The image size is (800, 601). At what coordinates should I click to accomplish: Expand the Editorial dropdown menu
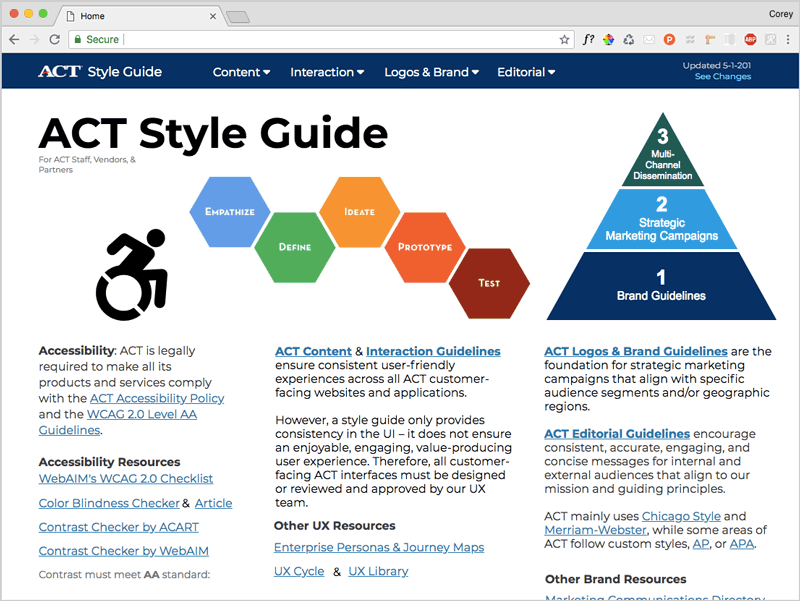(526, 72)
